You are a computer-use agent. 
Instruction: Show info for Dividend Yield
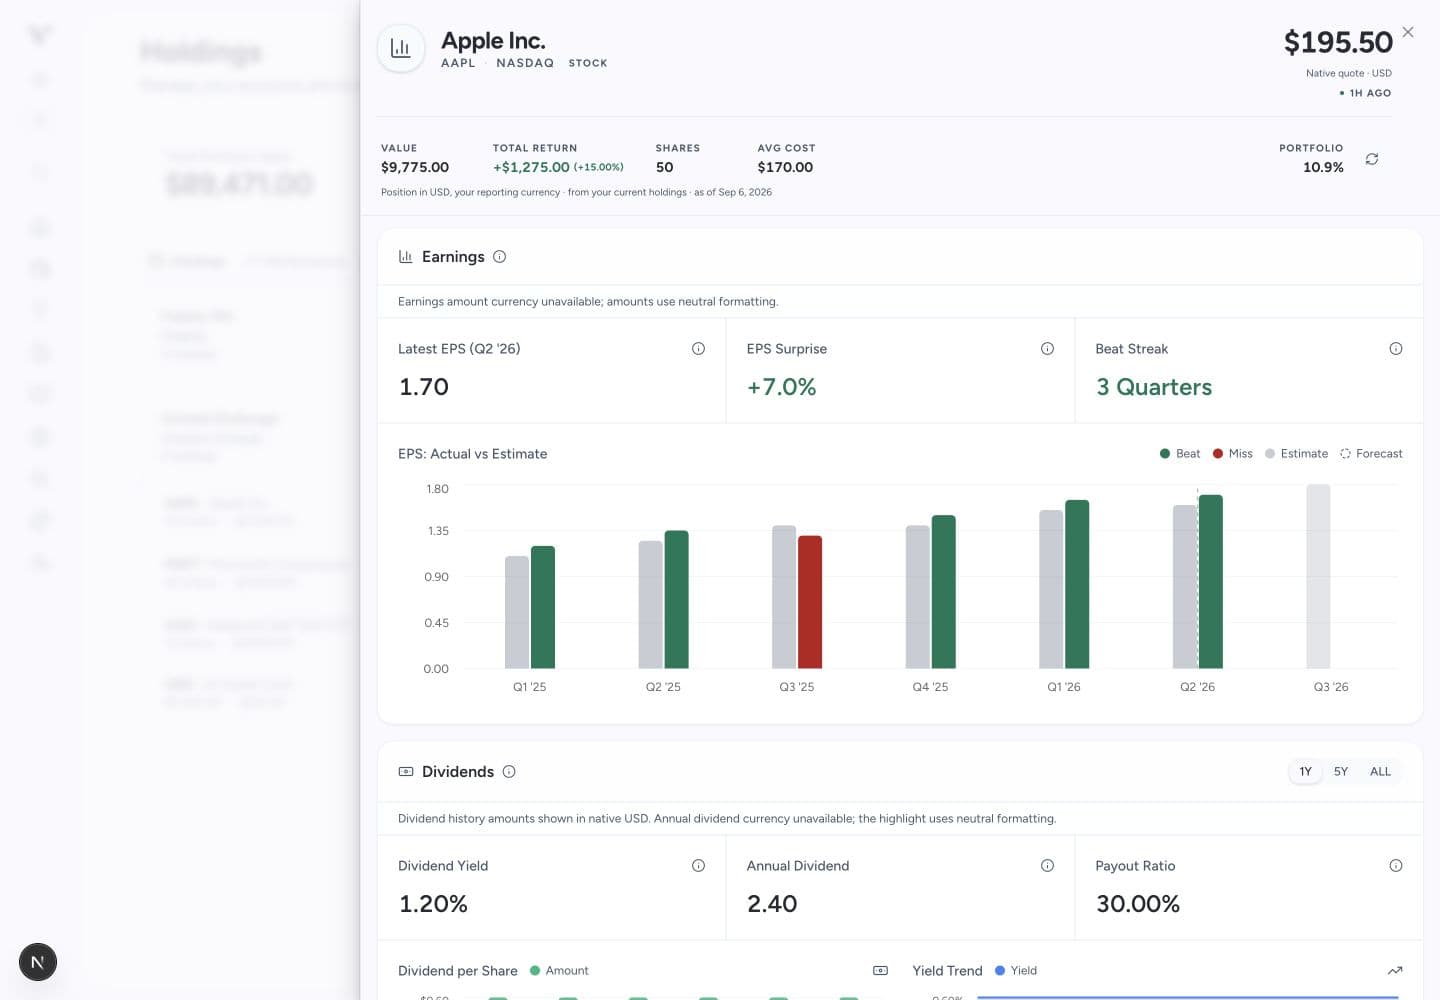(x=698, y=866)
